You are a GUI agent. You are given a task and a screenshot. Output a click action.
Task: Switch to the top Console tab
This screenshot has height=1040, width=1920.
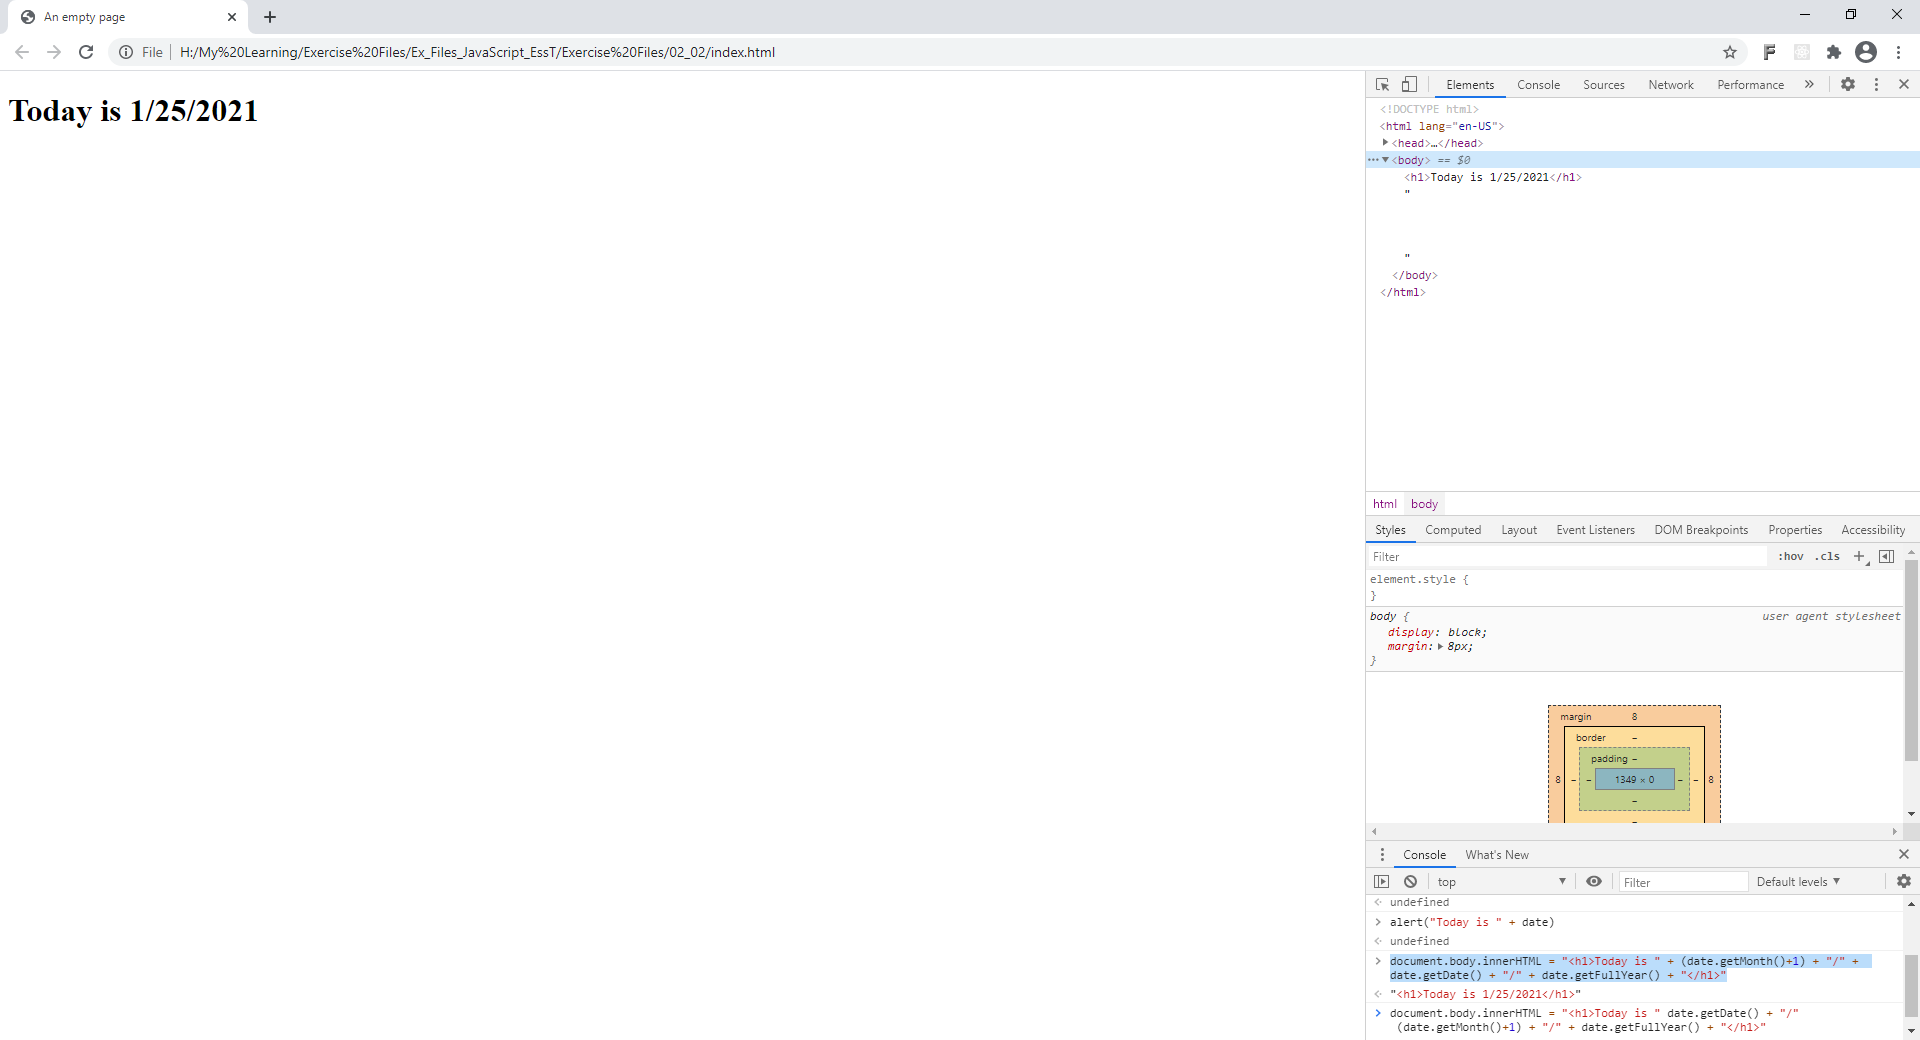(x=1538, y=85)
